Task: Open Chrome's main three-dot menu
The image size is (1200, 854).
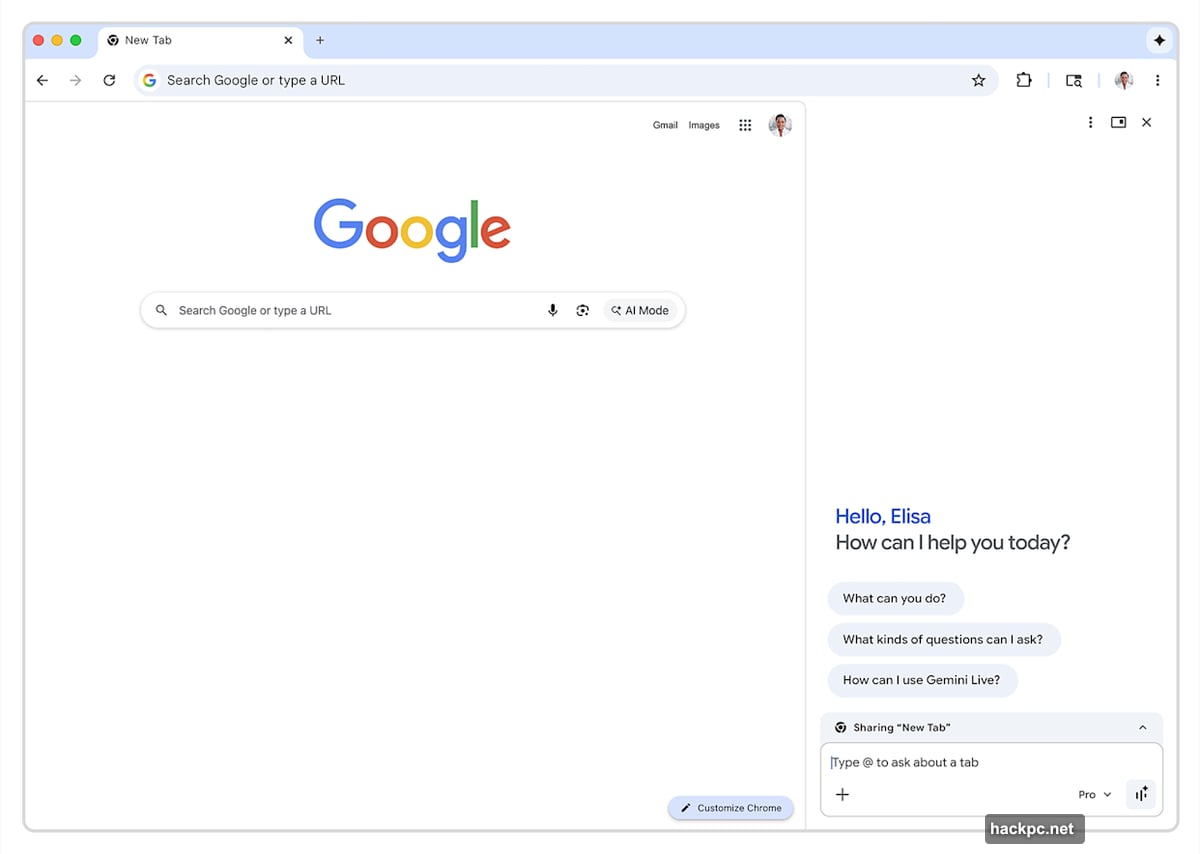Action: coord(1157,80)
